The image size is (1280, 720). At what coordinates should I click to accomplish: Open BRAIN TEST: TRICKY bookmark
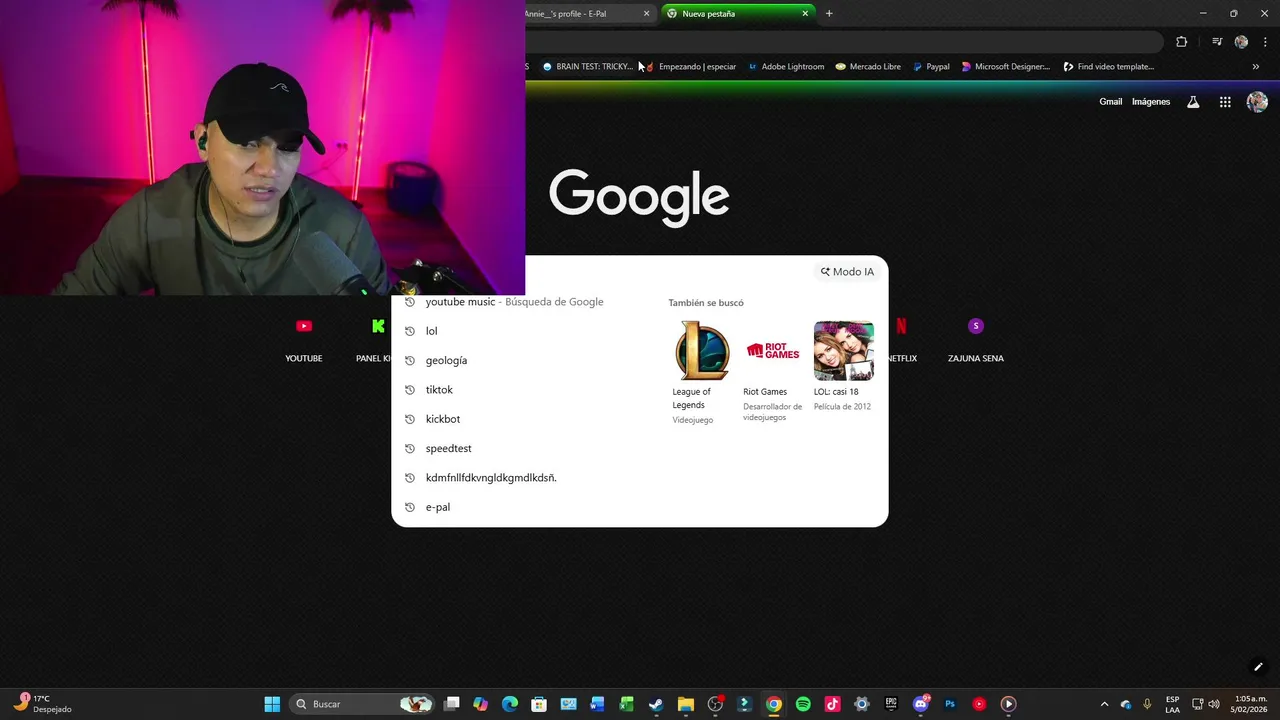588,67
